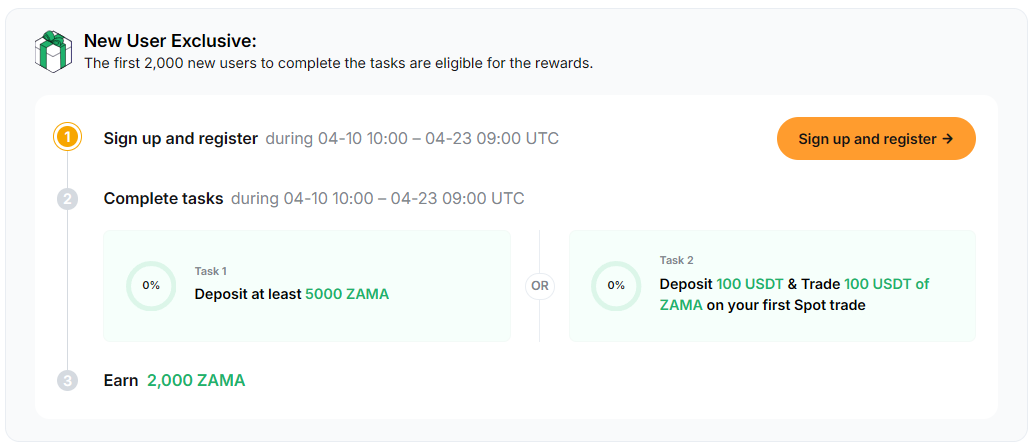Click the 'New User Exclusive:' heading
The image size is (1029, 444).
(x=170, y=41)
